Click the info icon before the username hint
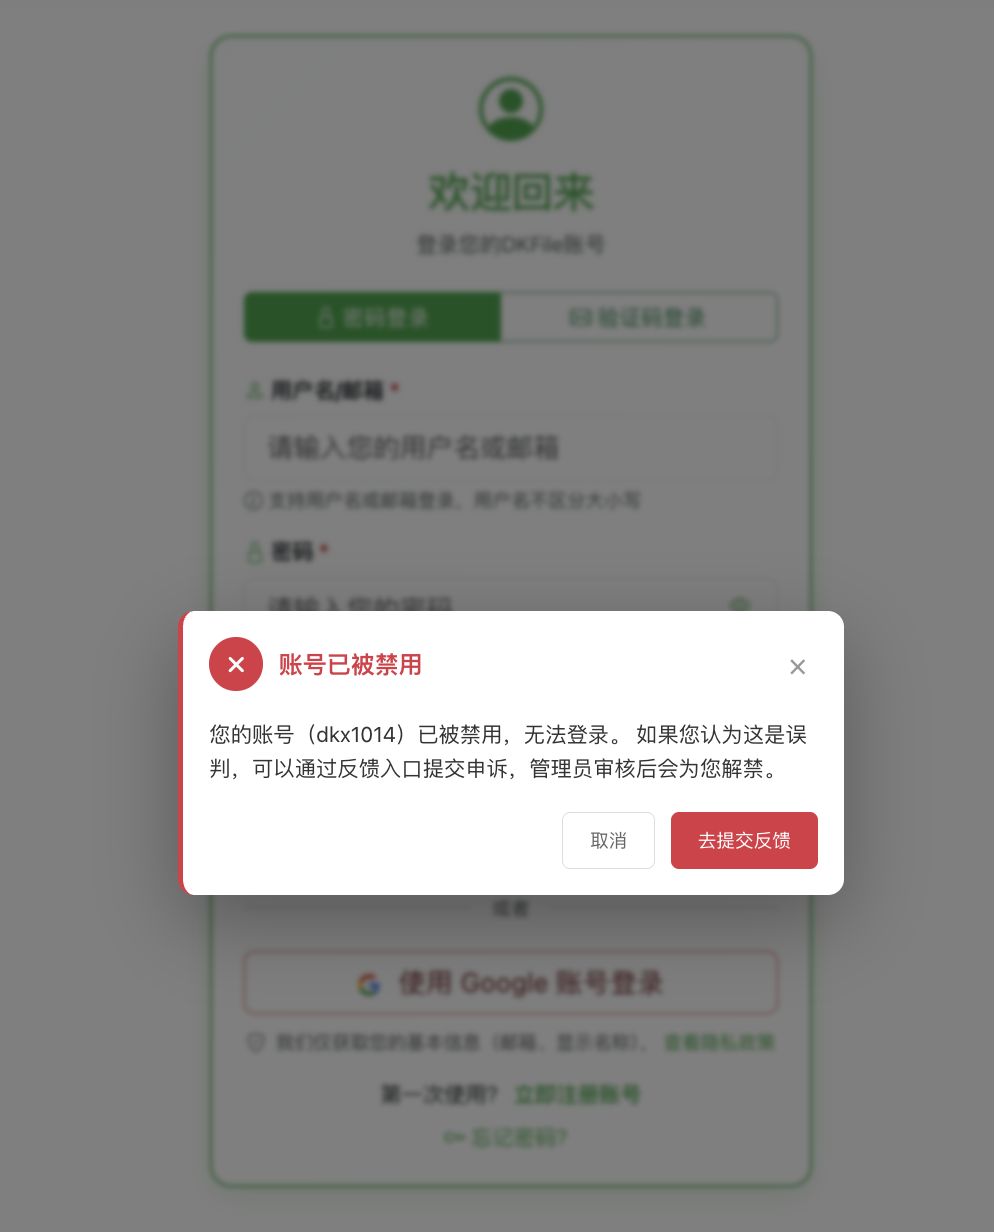994x1232 pixels. 254,499
